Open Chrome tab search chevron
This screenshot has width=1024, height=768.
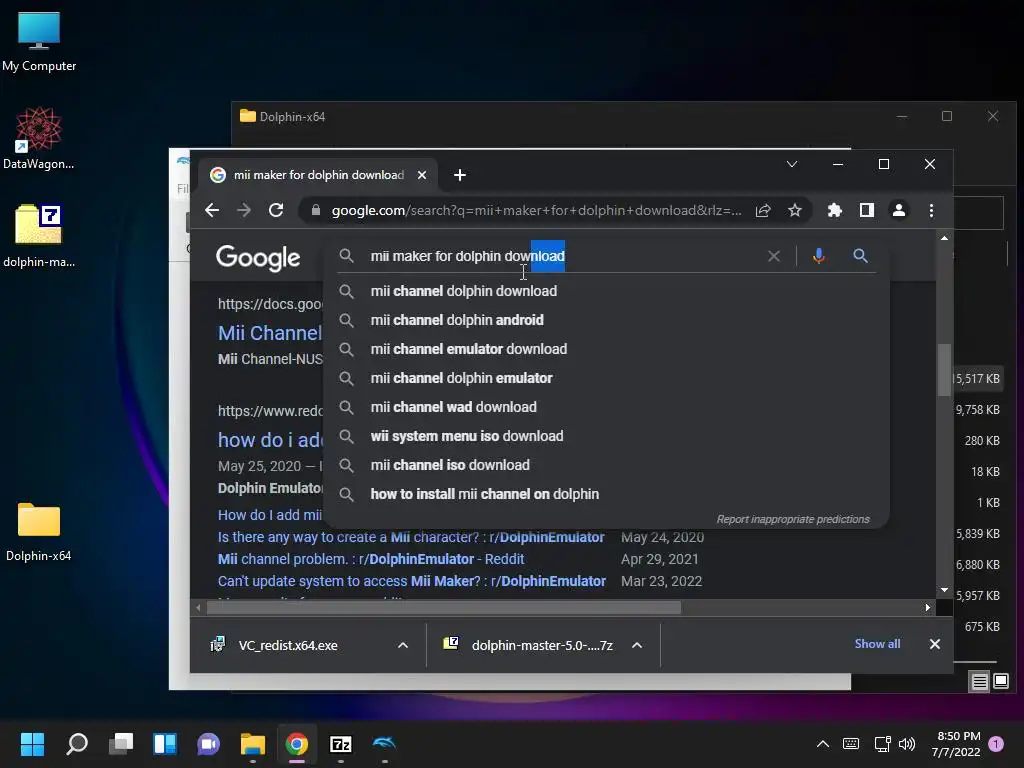pyautogui.click(x=792, y=164)
